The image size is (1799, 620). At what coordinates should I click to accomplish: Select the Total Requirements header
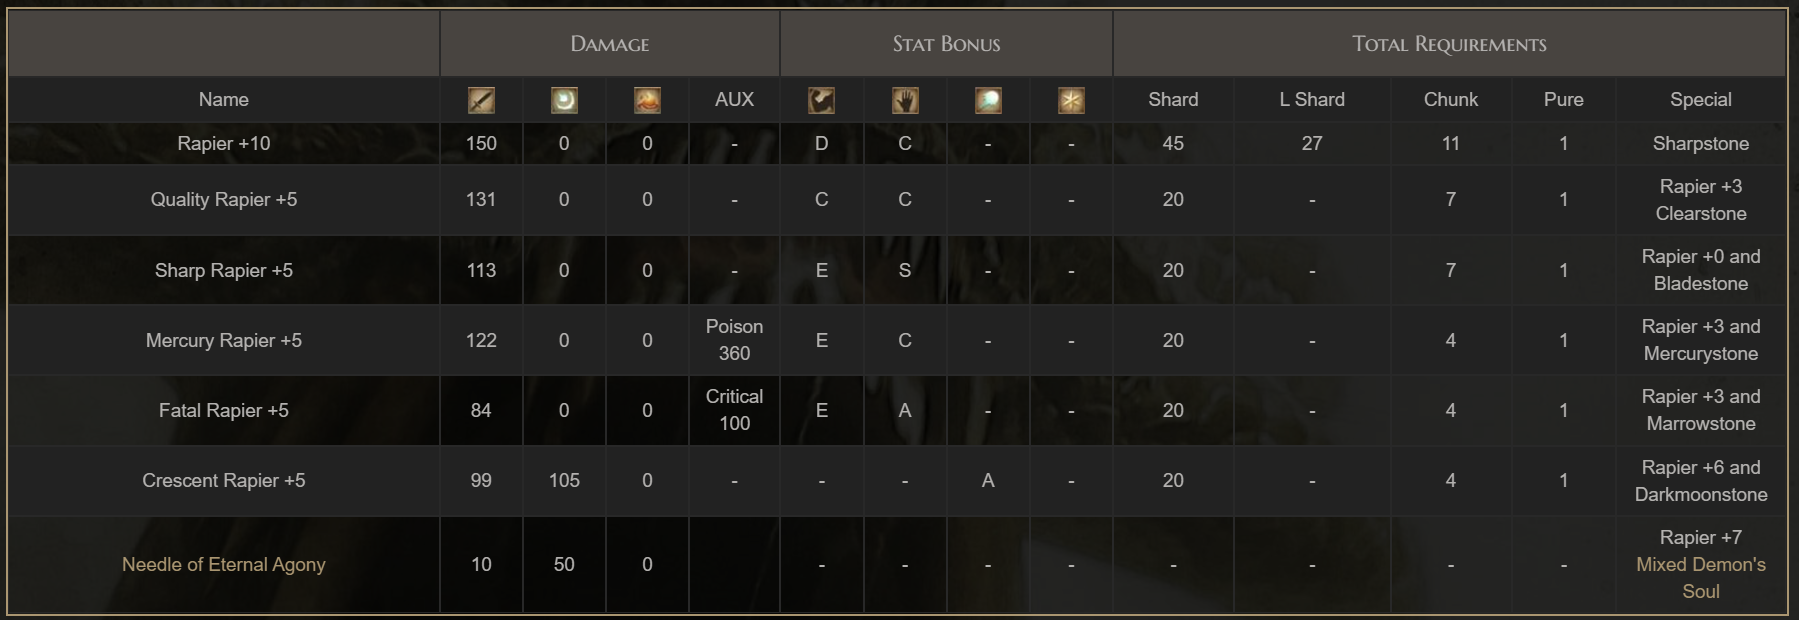(x=1449, y=43)
